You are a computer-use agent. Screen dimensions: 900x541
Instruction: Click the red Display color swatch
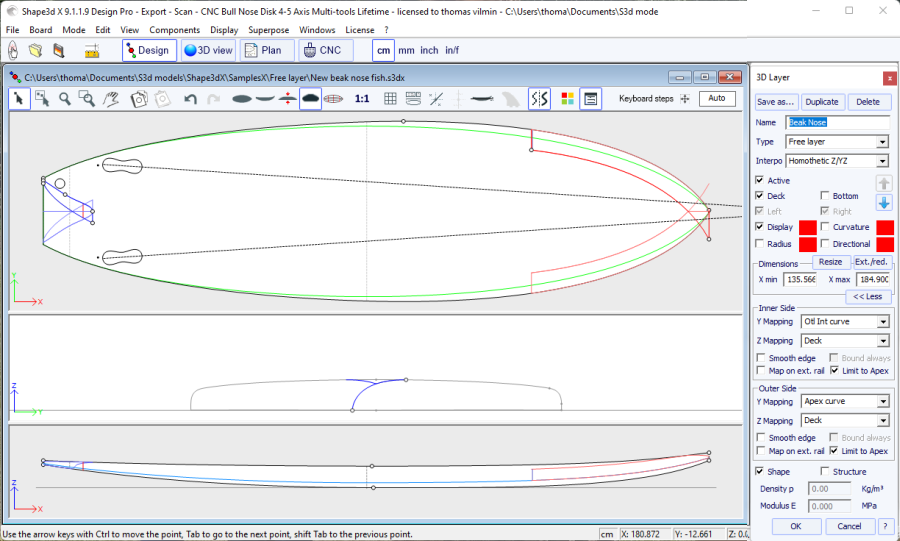tap(807, 227)
